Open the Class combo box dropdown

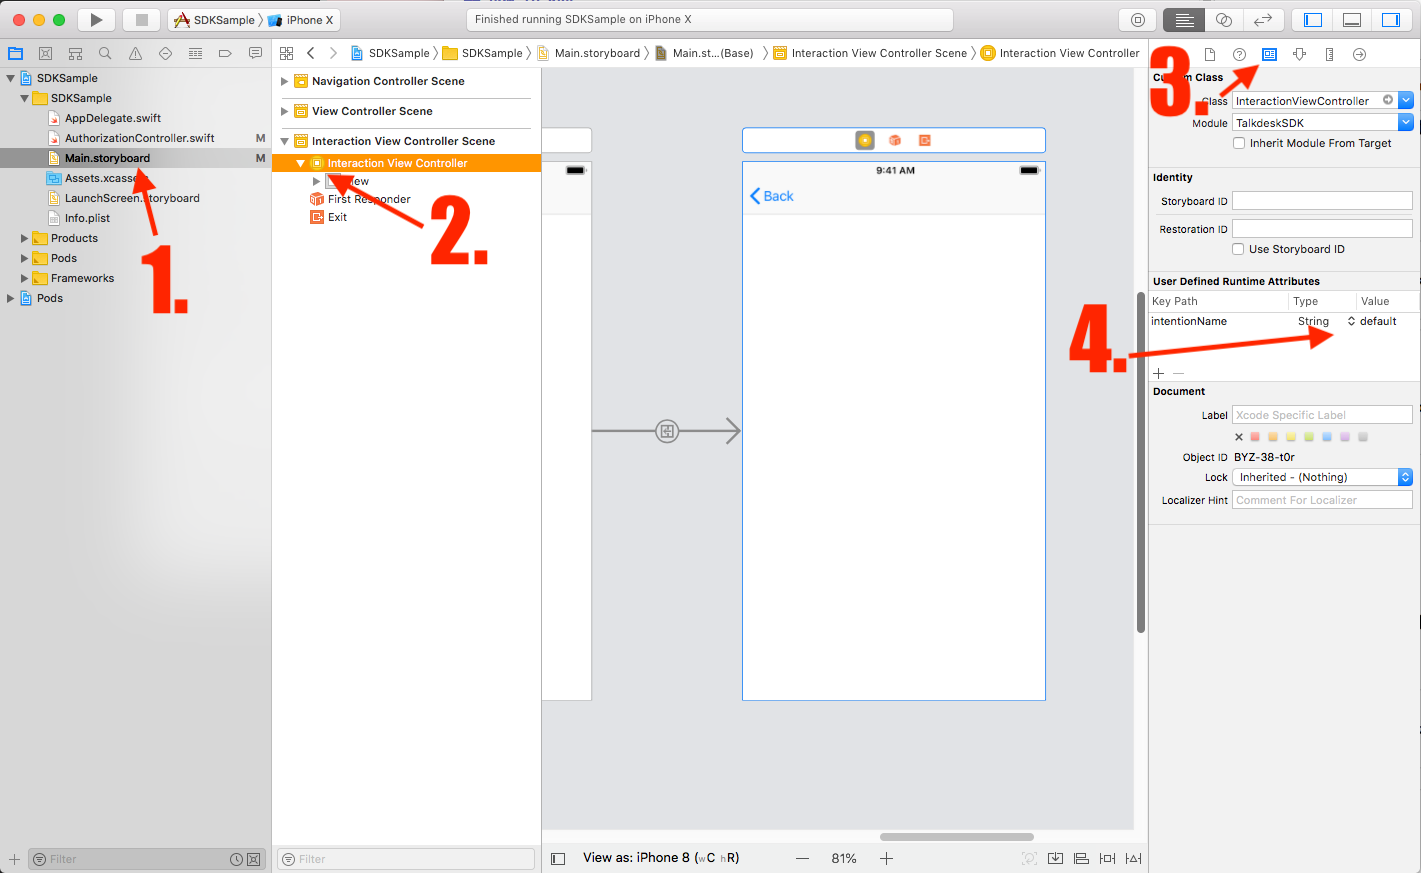point(1406,100)
